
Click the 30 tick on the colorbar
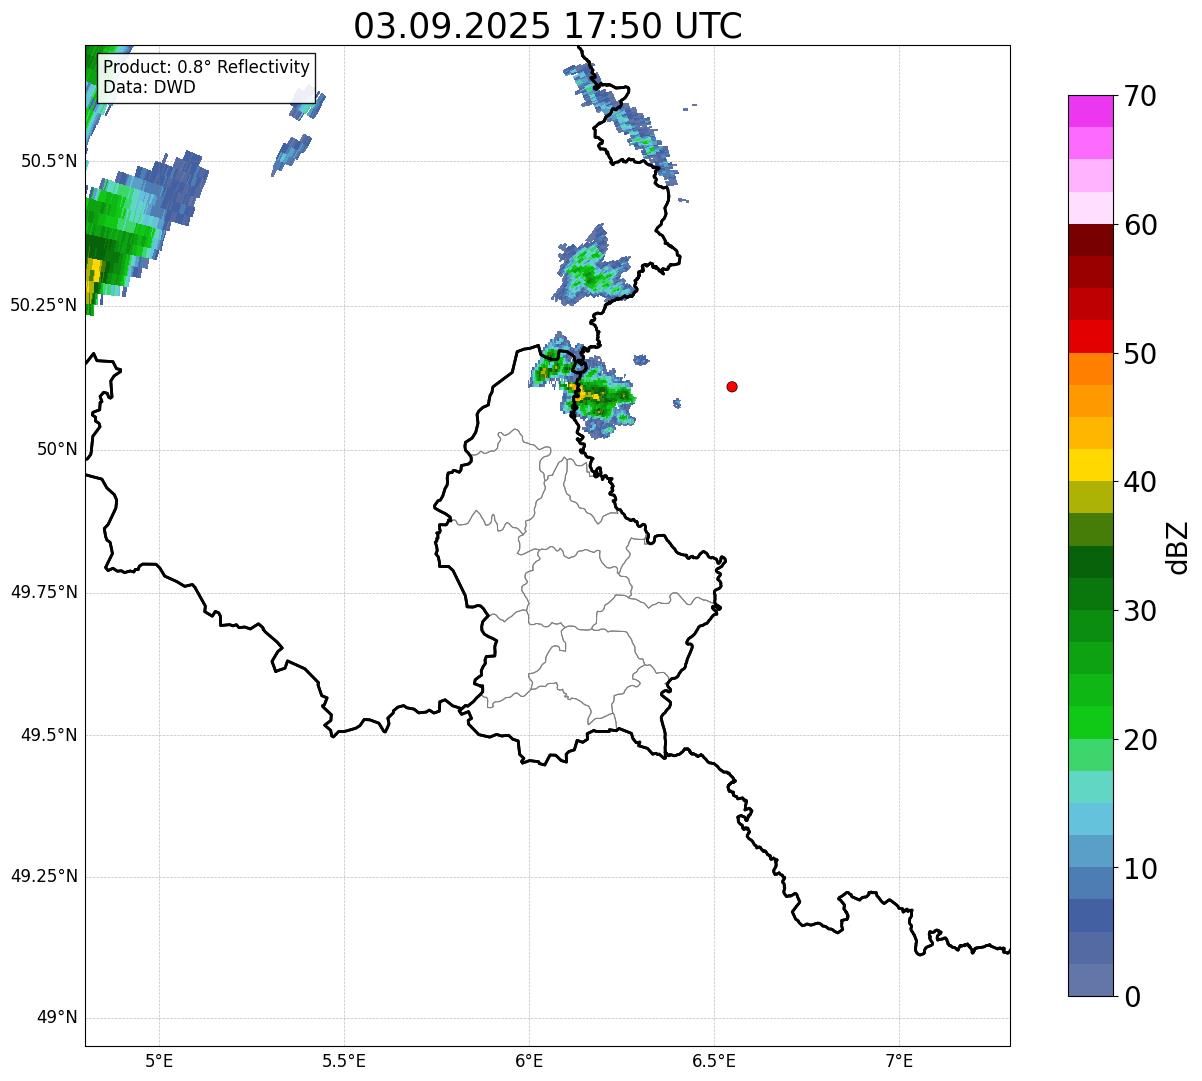point(1140,611)
